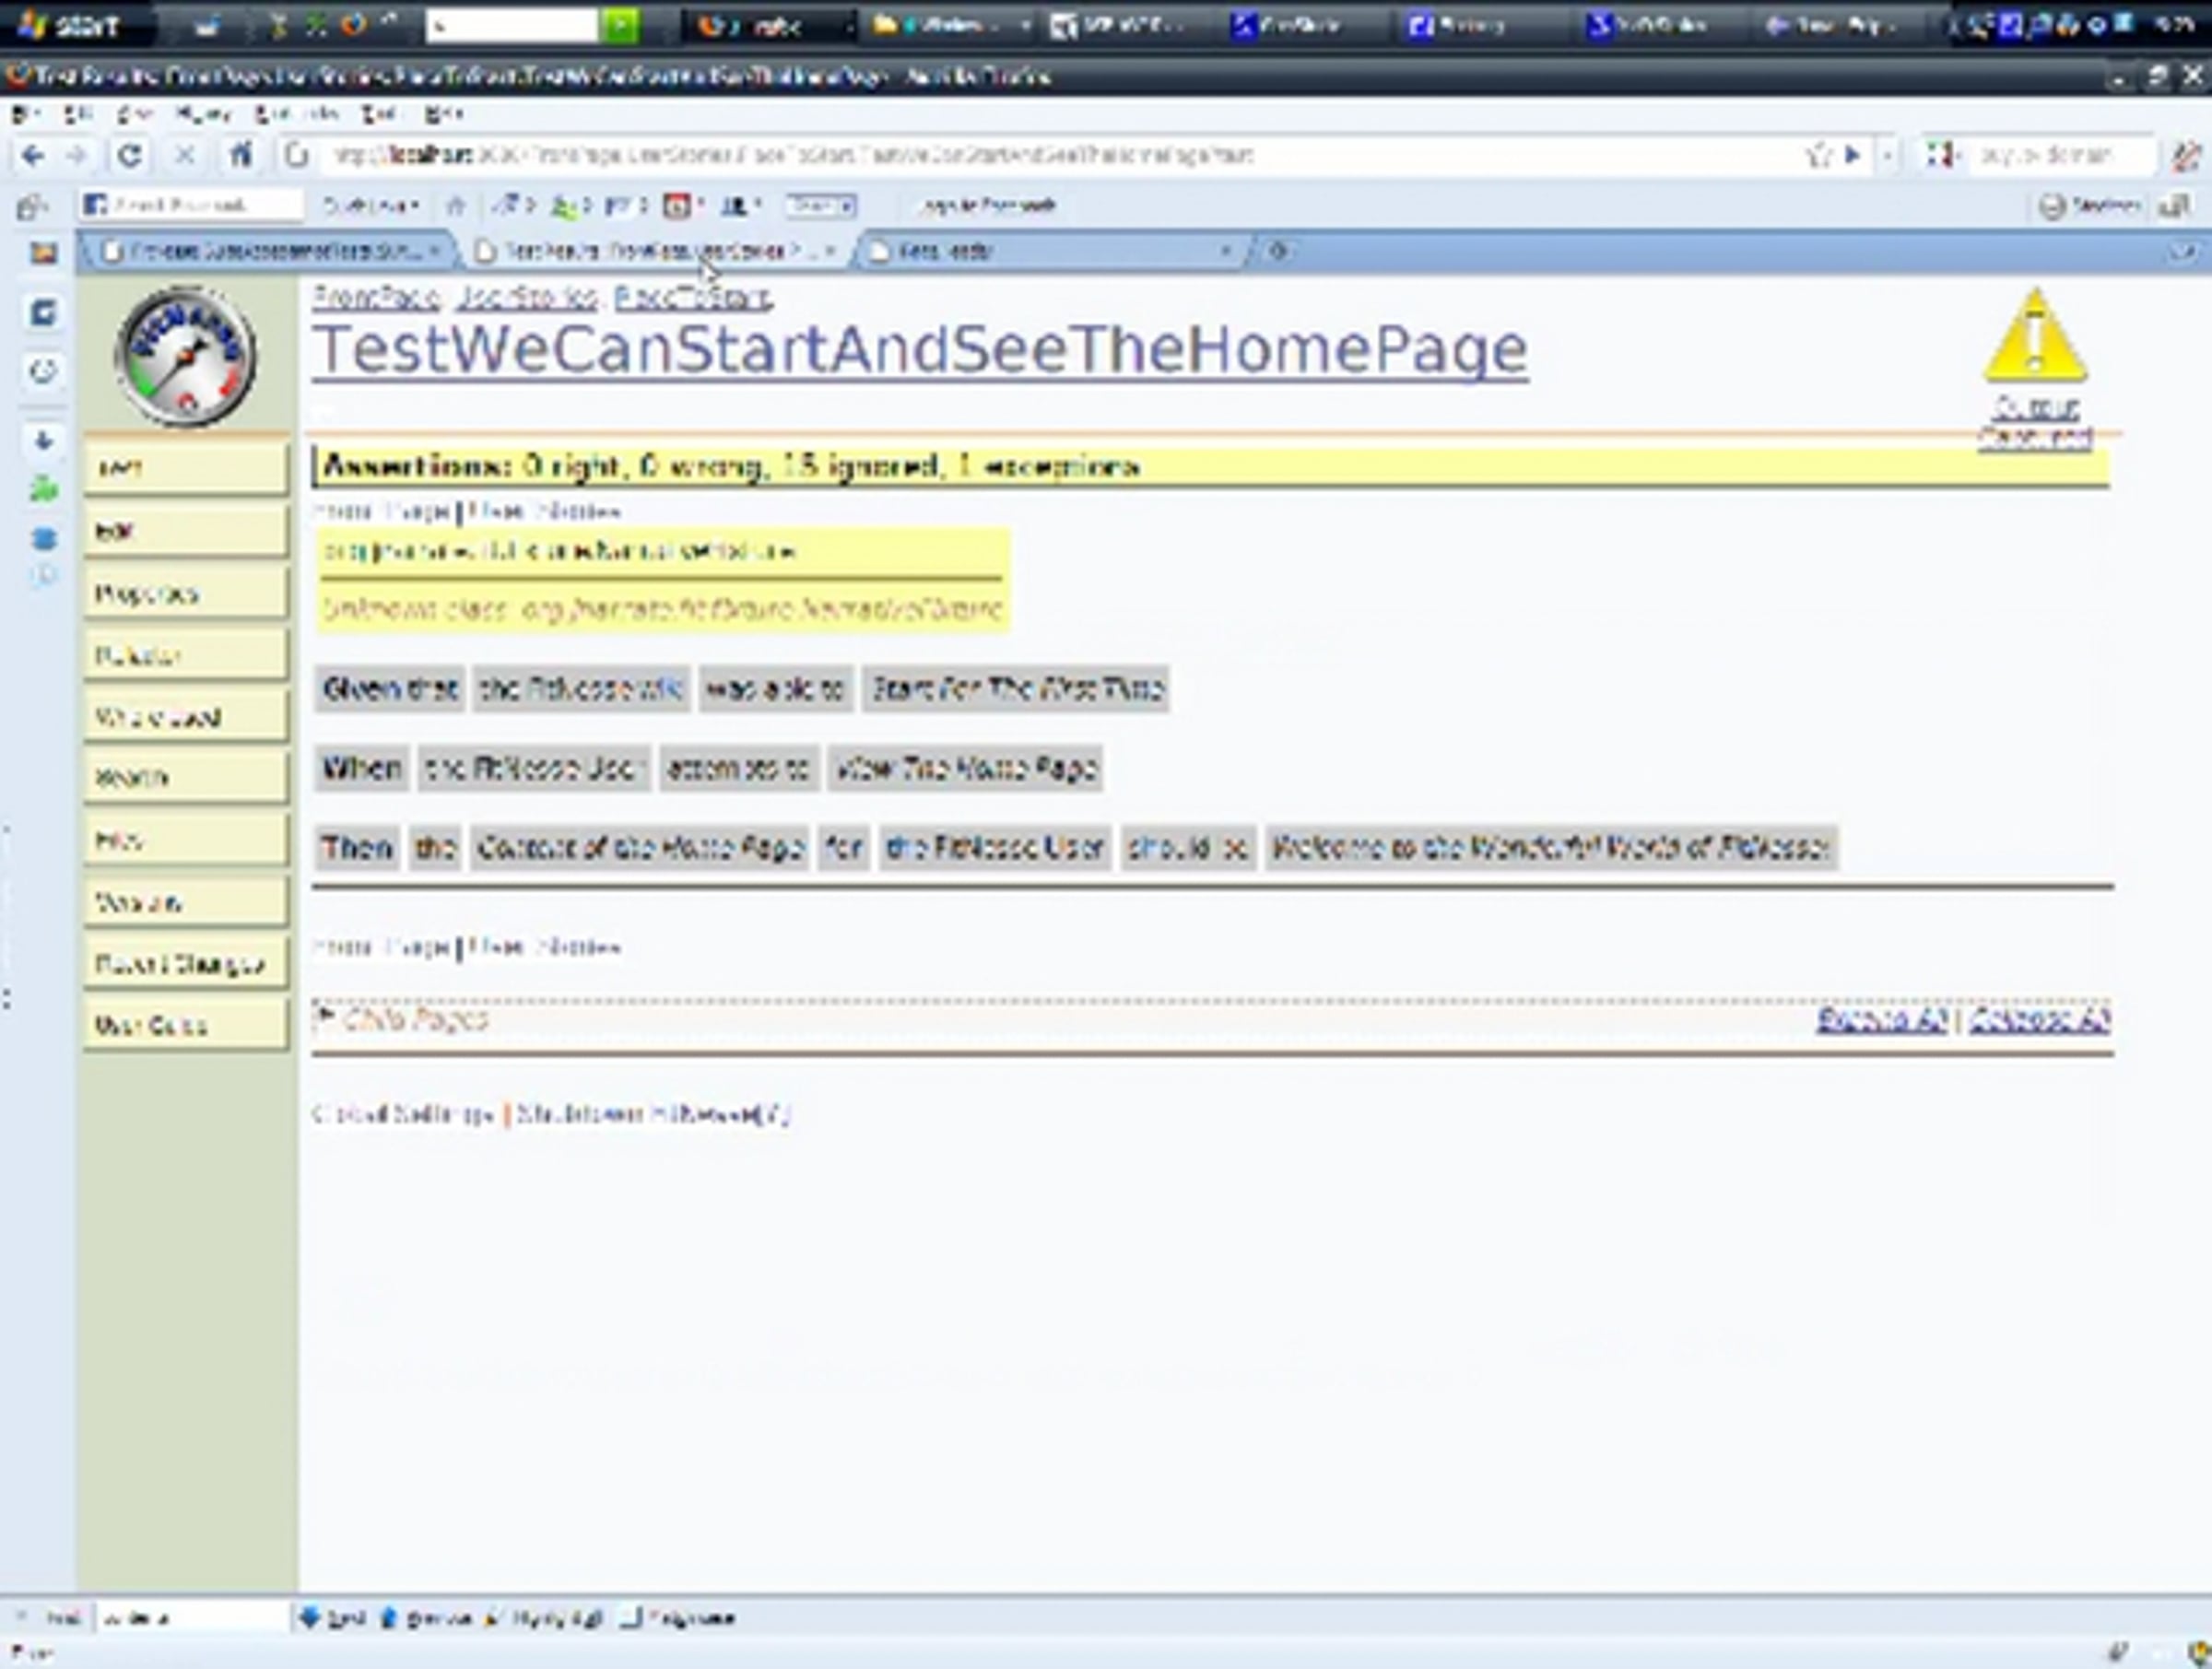The width and height of the screenshot is (2212, 1669).
Task: Click the Test button in sidebar
Action: click(185, 468)
